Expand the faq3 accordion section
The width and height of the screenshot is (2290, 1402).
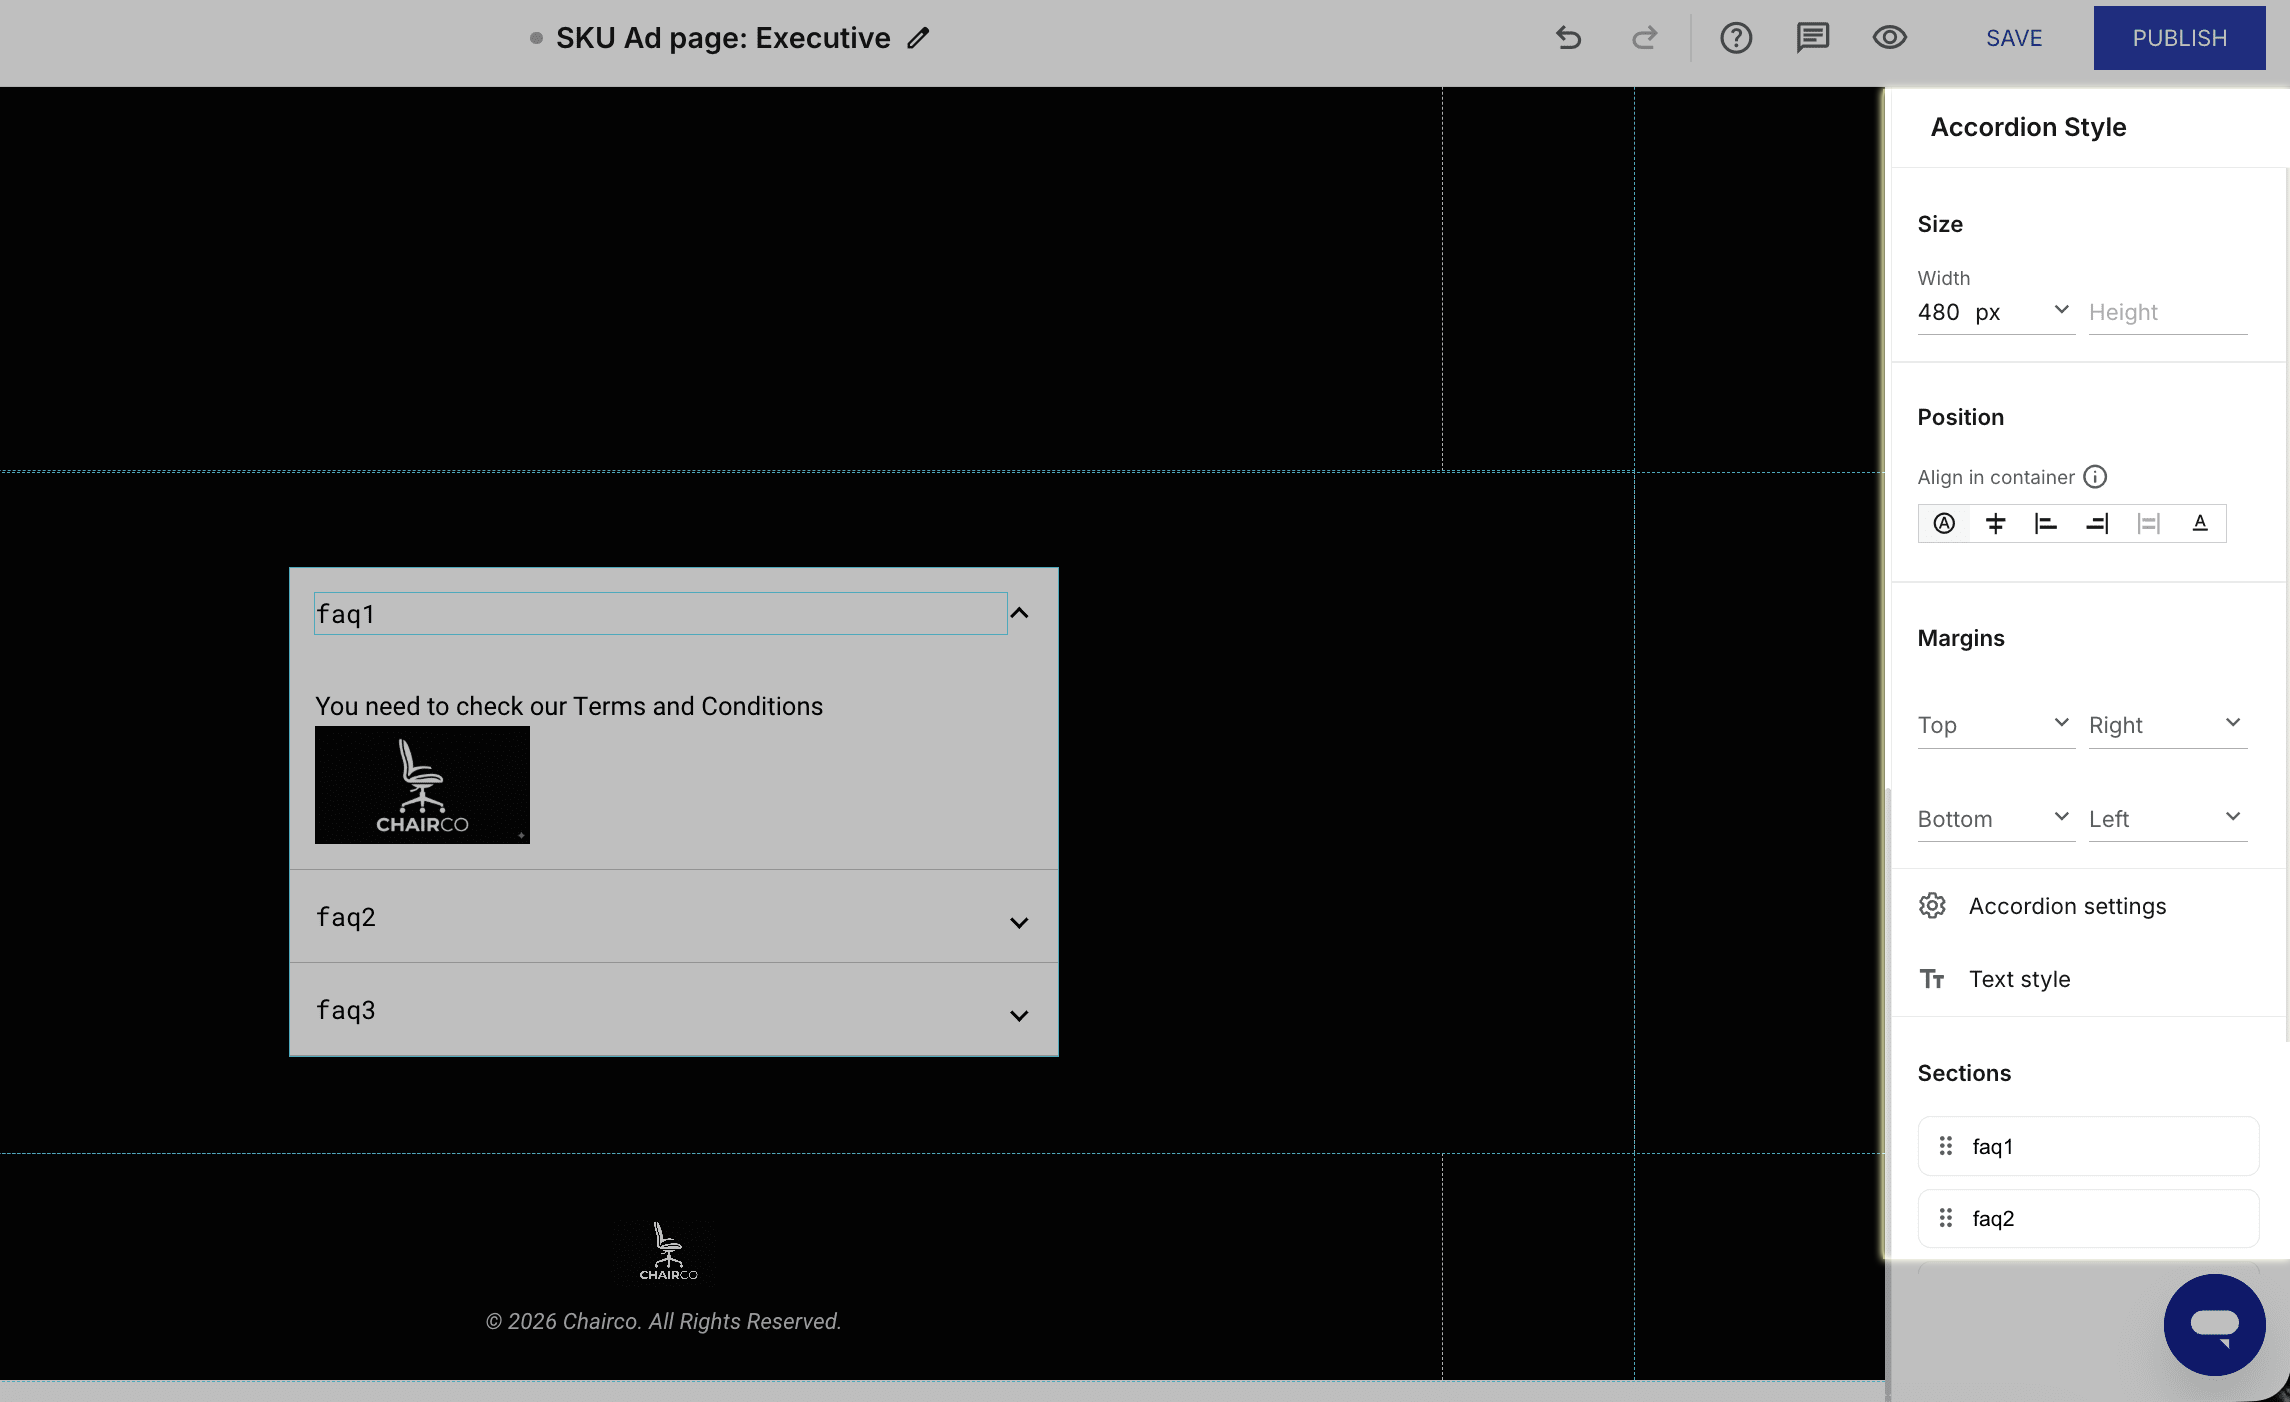[x=1019, y=1015]
